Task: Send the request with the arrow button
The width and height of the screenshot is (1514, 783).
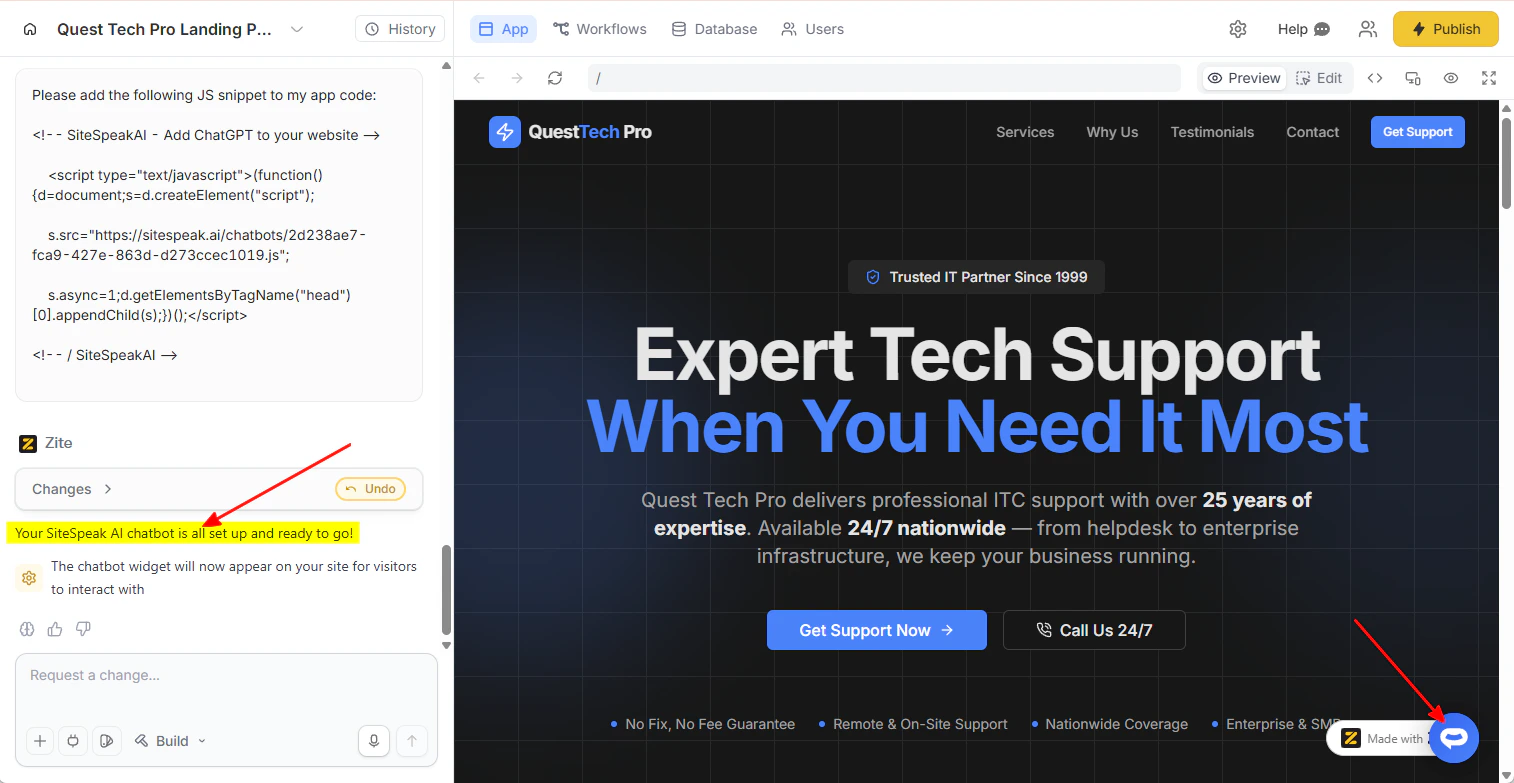Action: pos(412,741)
